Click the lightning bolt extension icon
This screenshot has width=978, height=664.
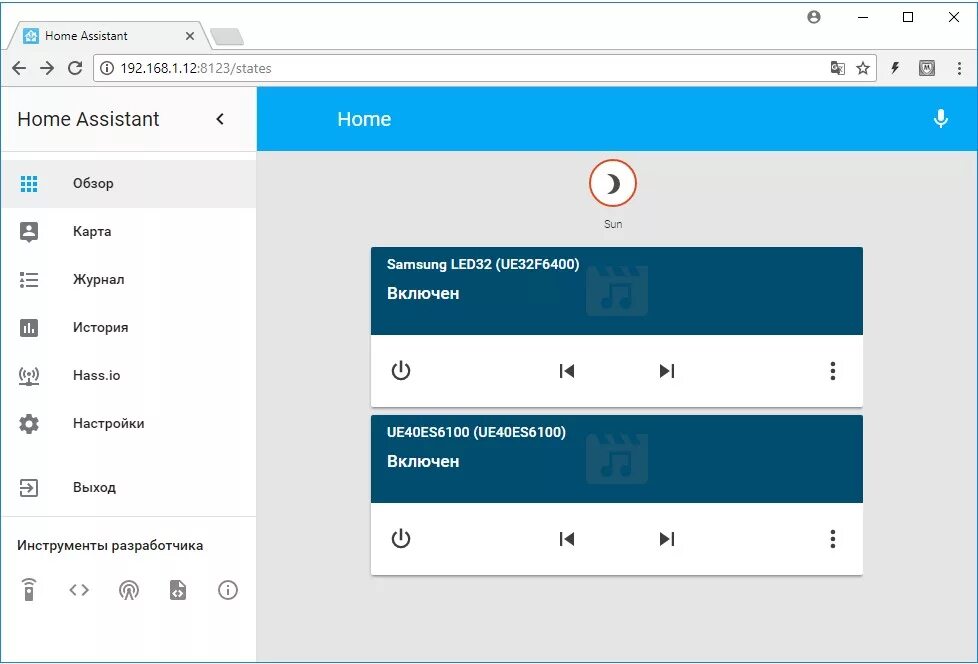pyautogui.click(x=895, y=68)
